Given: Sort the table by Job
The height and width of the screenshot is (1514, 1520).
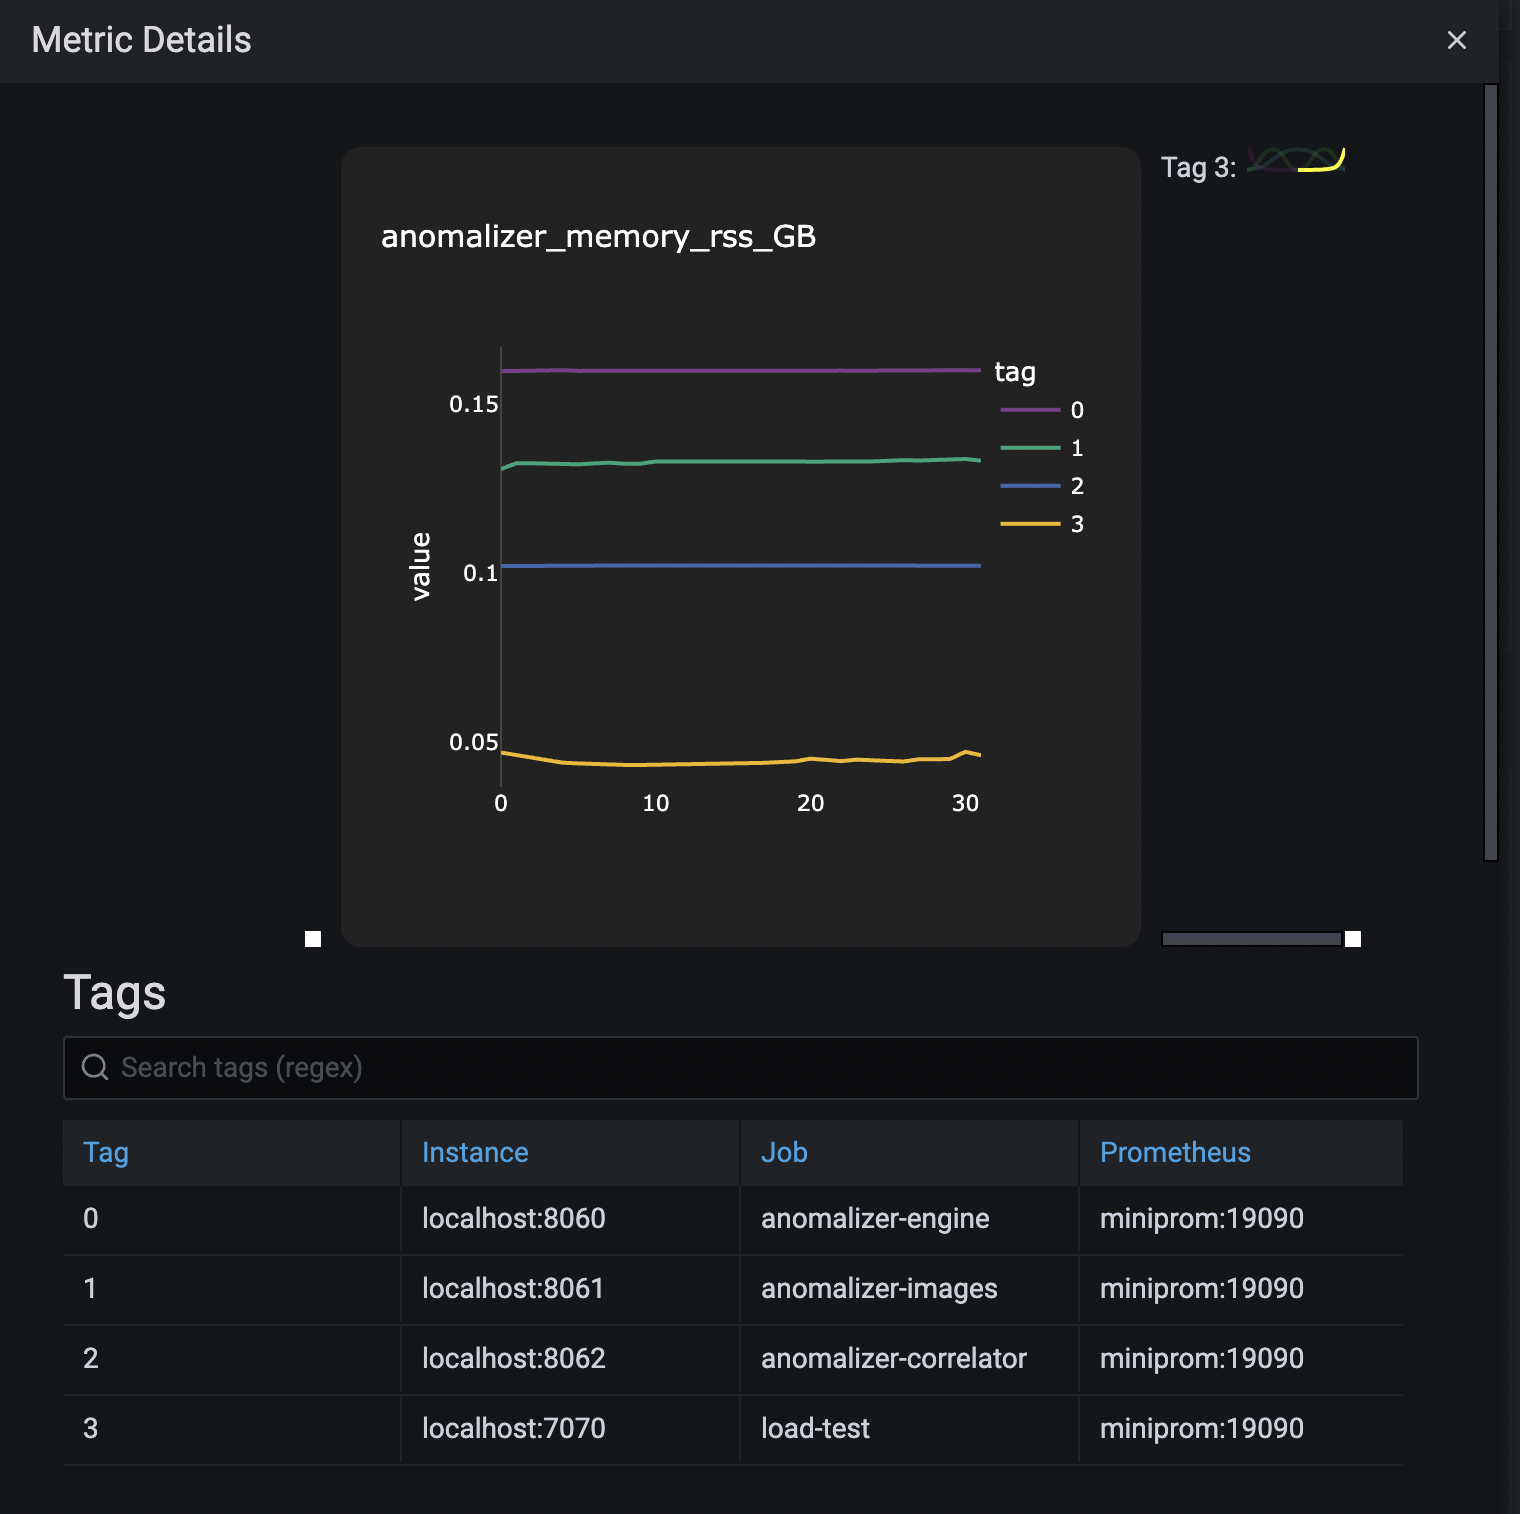Looking at the screenshot, I should coord(783,1152).
